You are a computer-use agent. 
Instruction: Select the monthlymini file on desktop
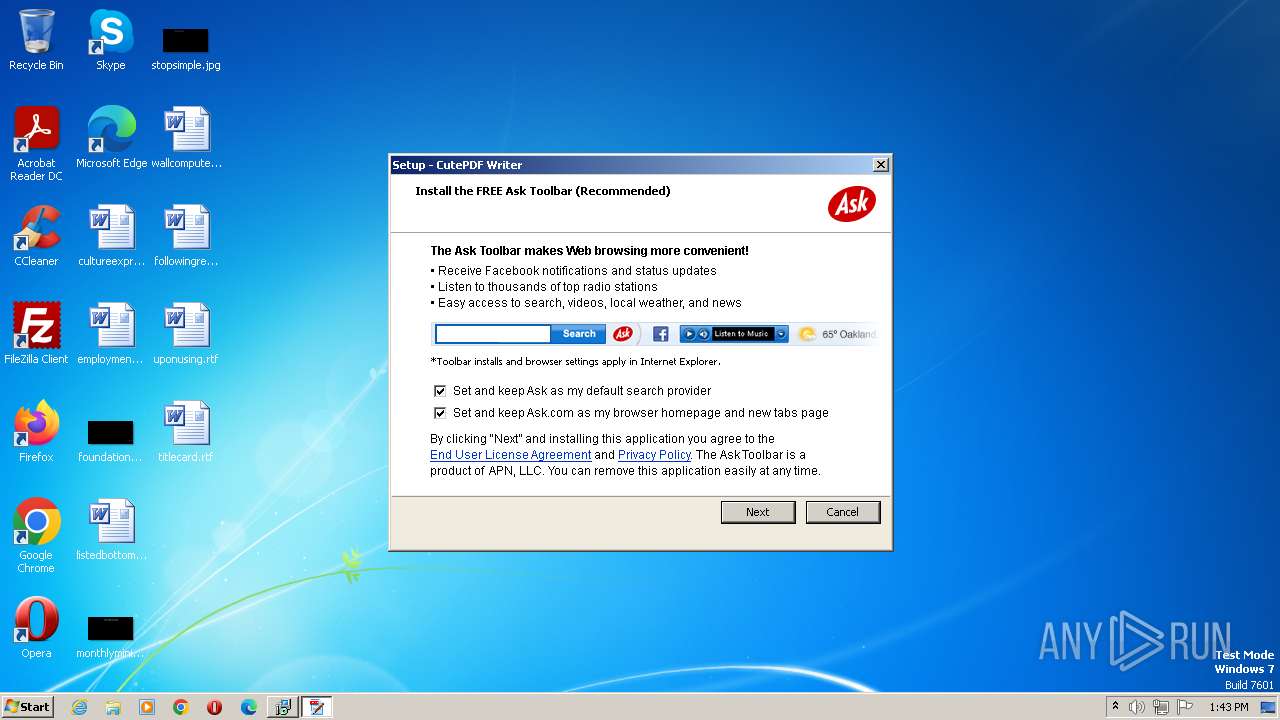coord(110,637)
